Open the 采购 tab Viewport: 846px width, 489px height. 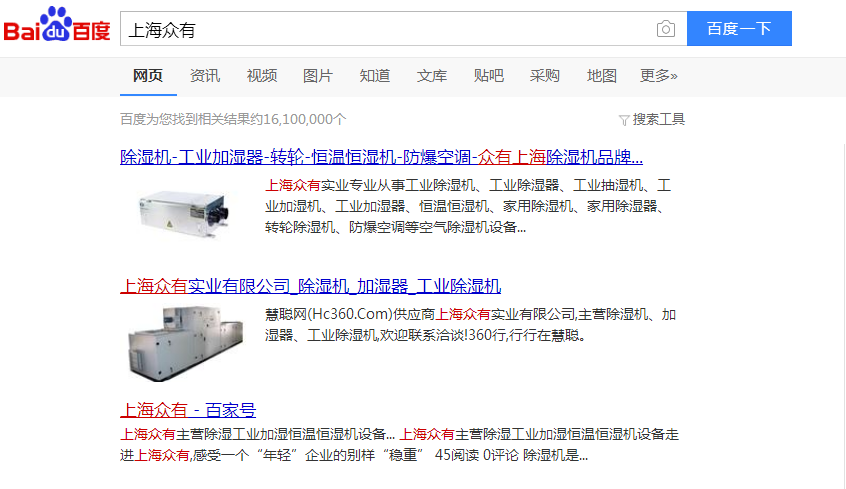click(545, 76)
